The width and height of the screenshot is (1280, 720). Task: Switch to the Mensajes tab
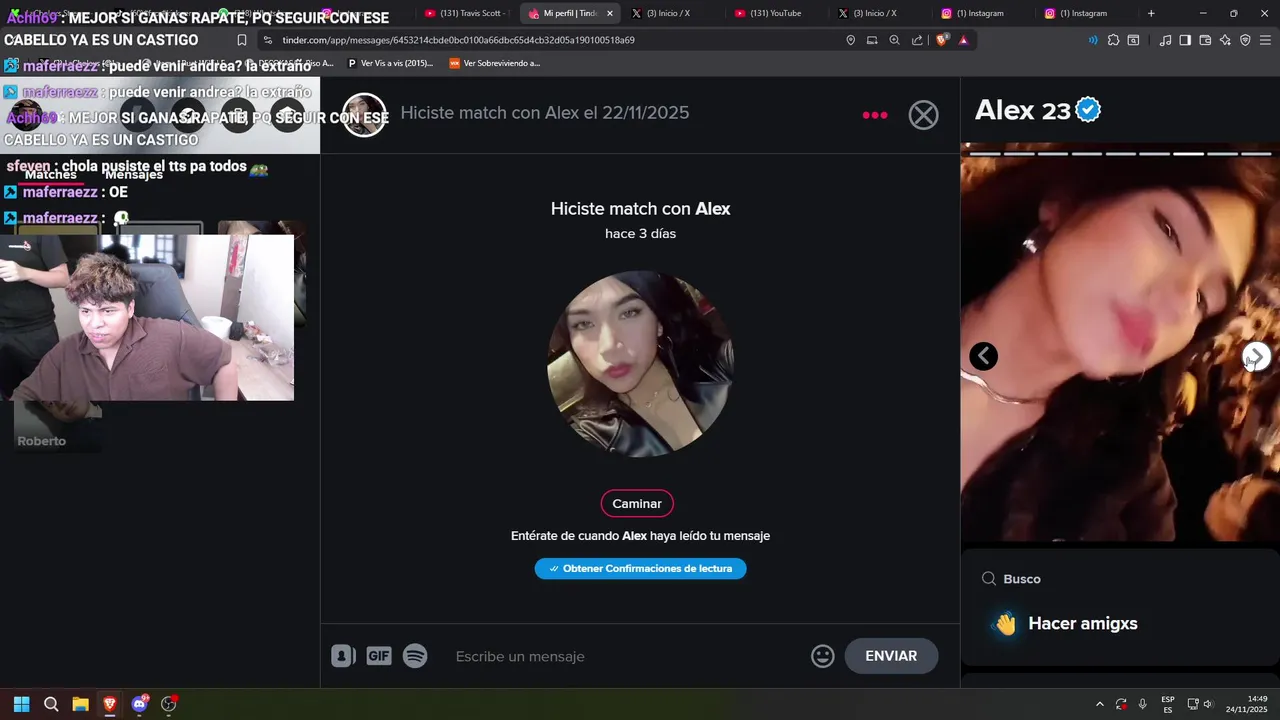134,174
